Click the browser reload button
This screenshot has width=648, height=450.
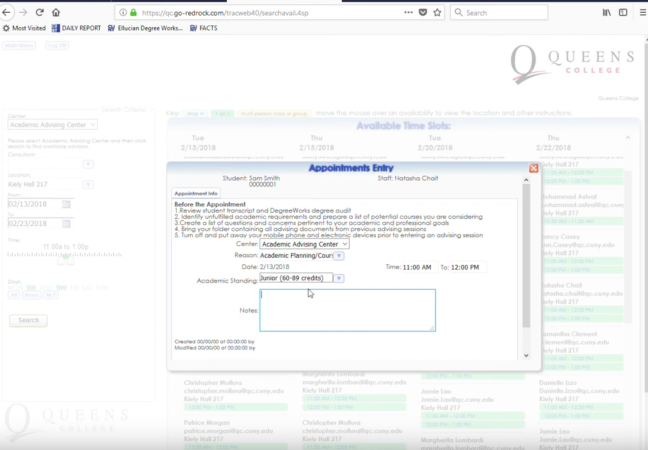coord(39,13)
